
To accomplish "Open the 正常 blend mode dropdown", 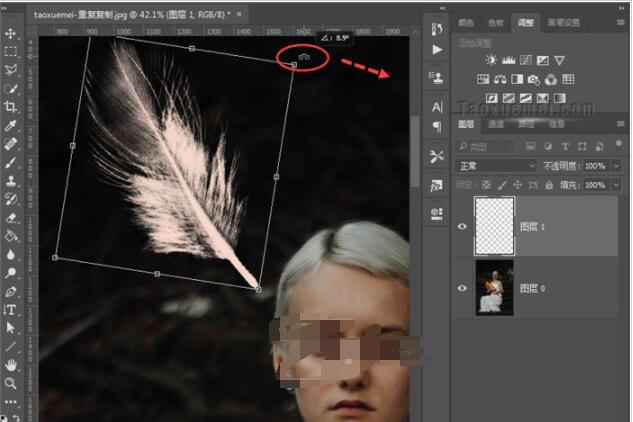I will [496, 166].
